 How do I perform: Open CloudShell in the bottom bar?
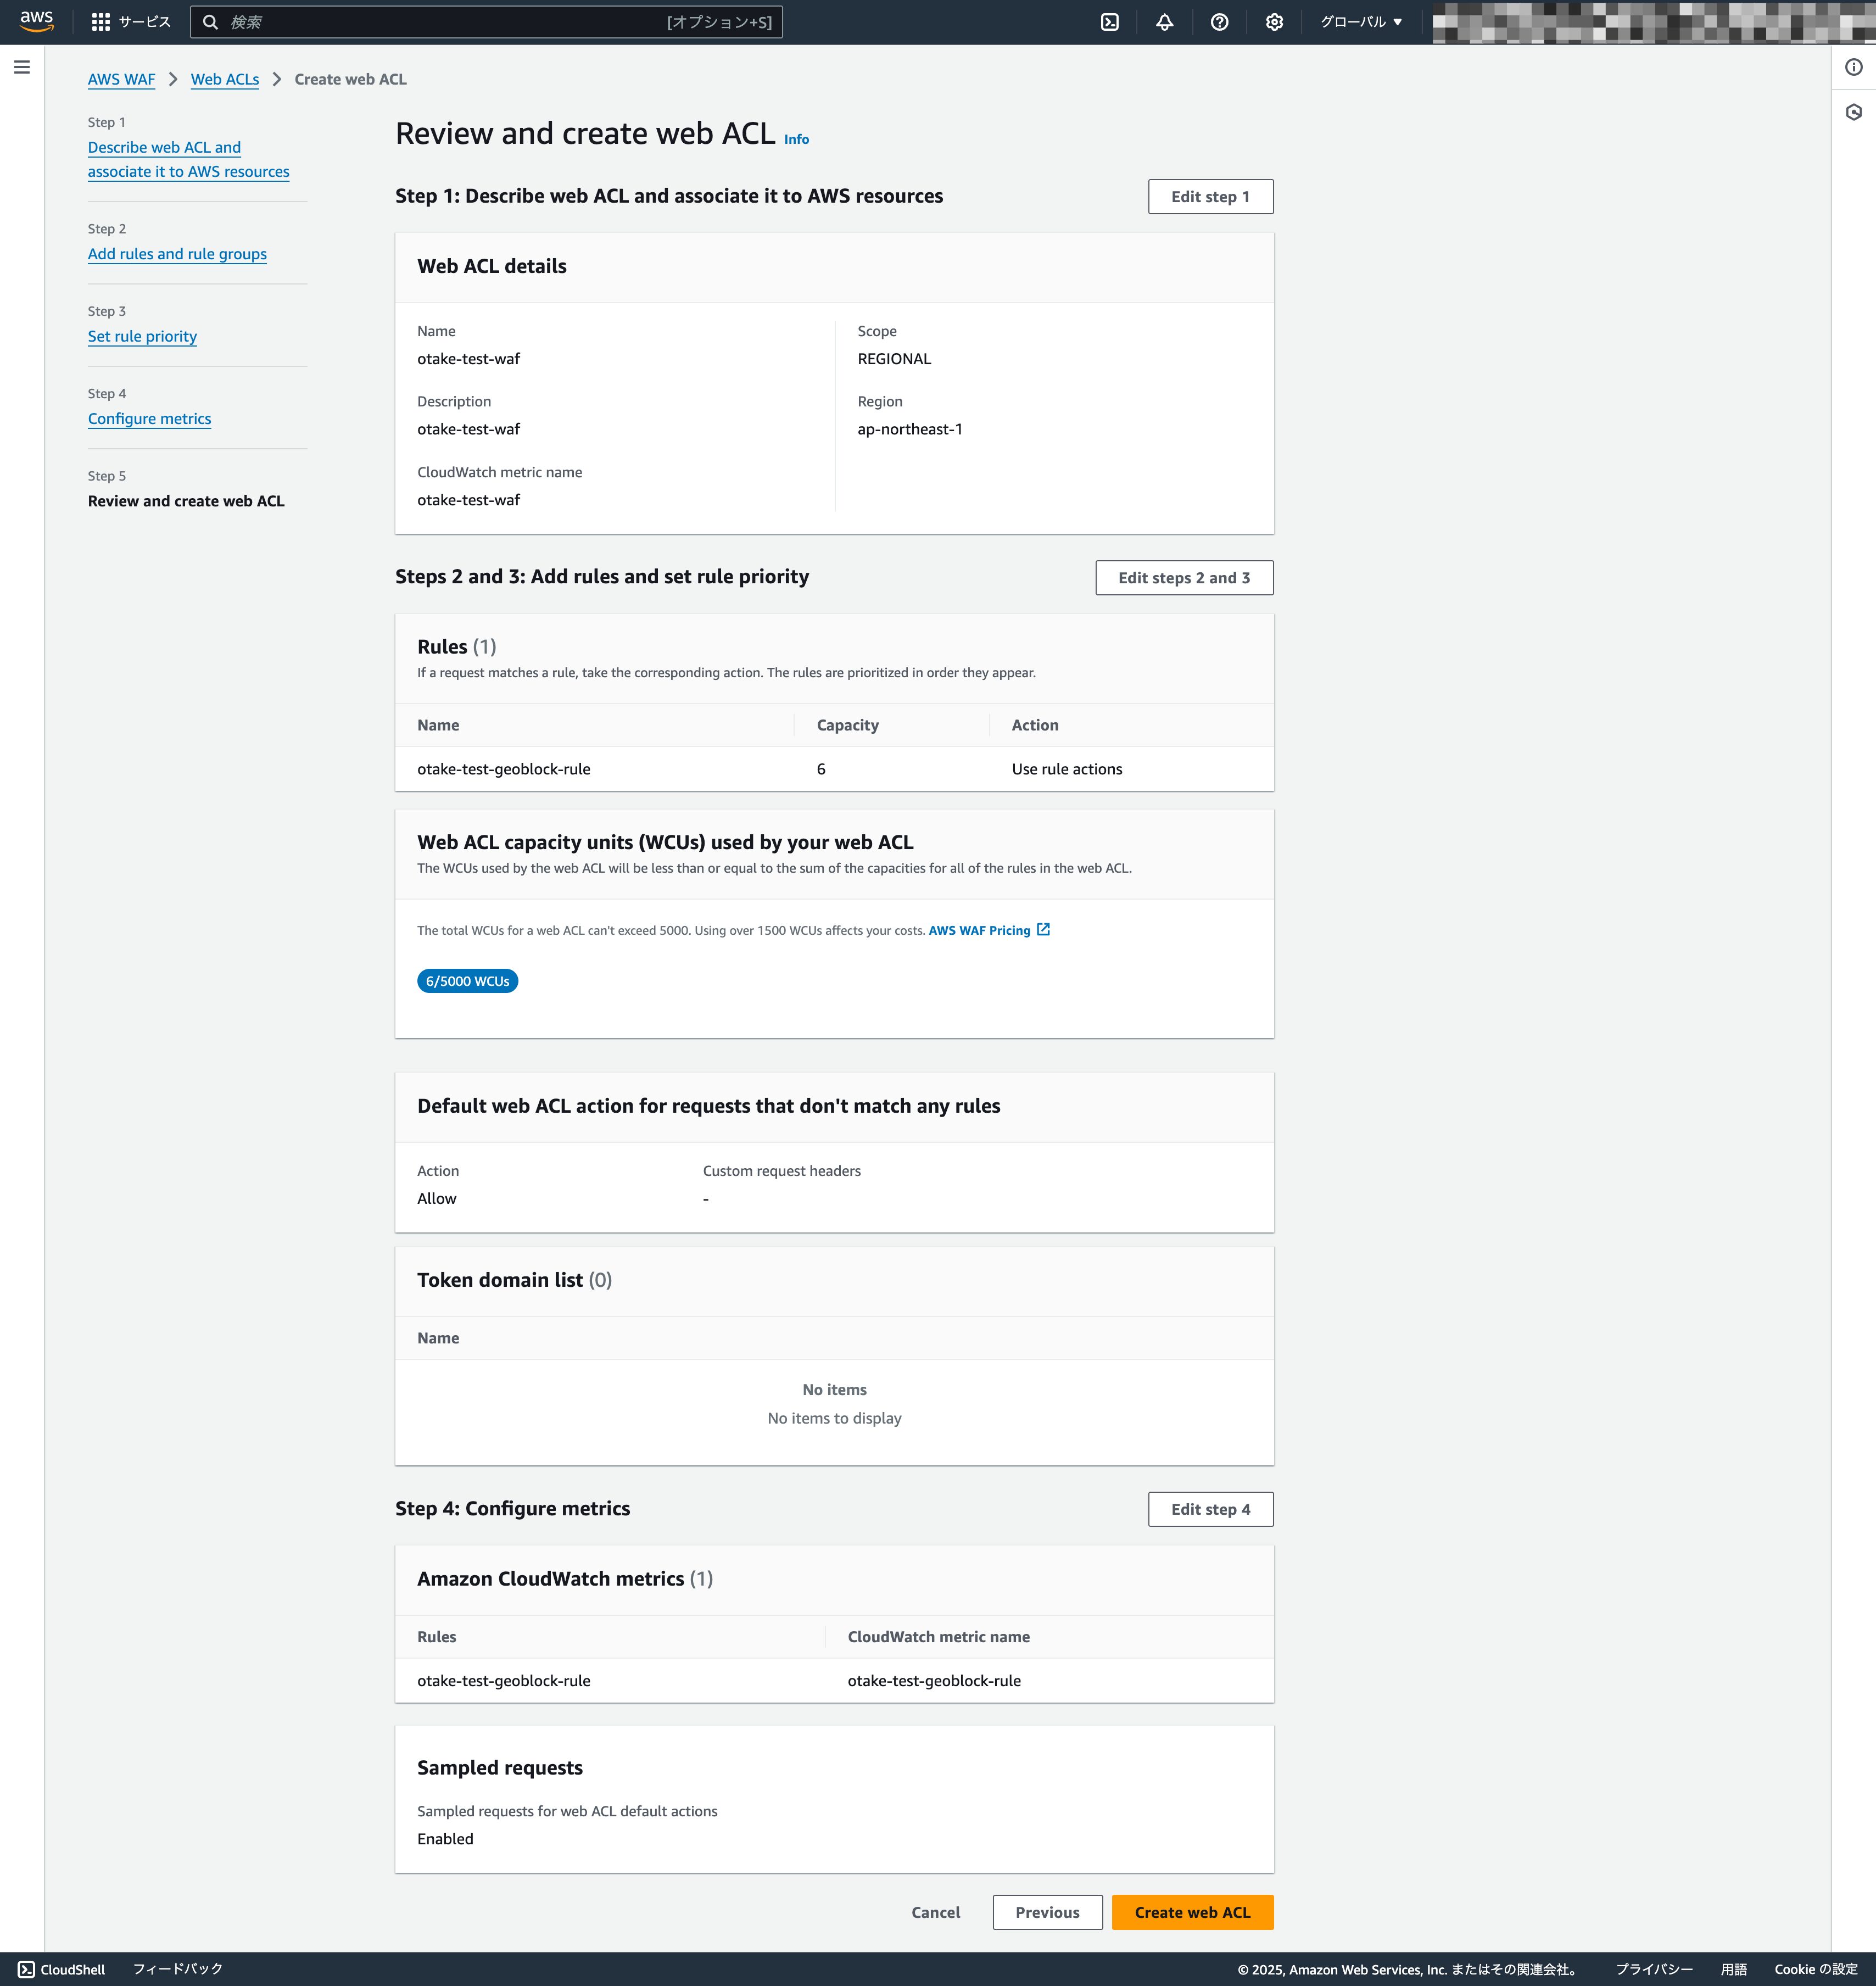62,1969
